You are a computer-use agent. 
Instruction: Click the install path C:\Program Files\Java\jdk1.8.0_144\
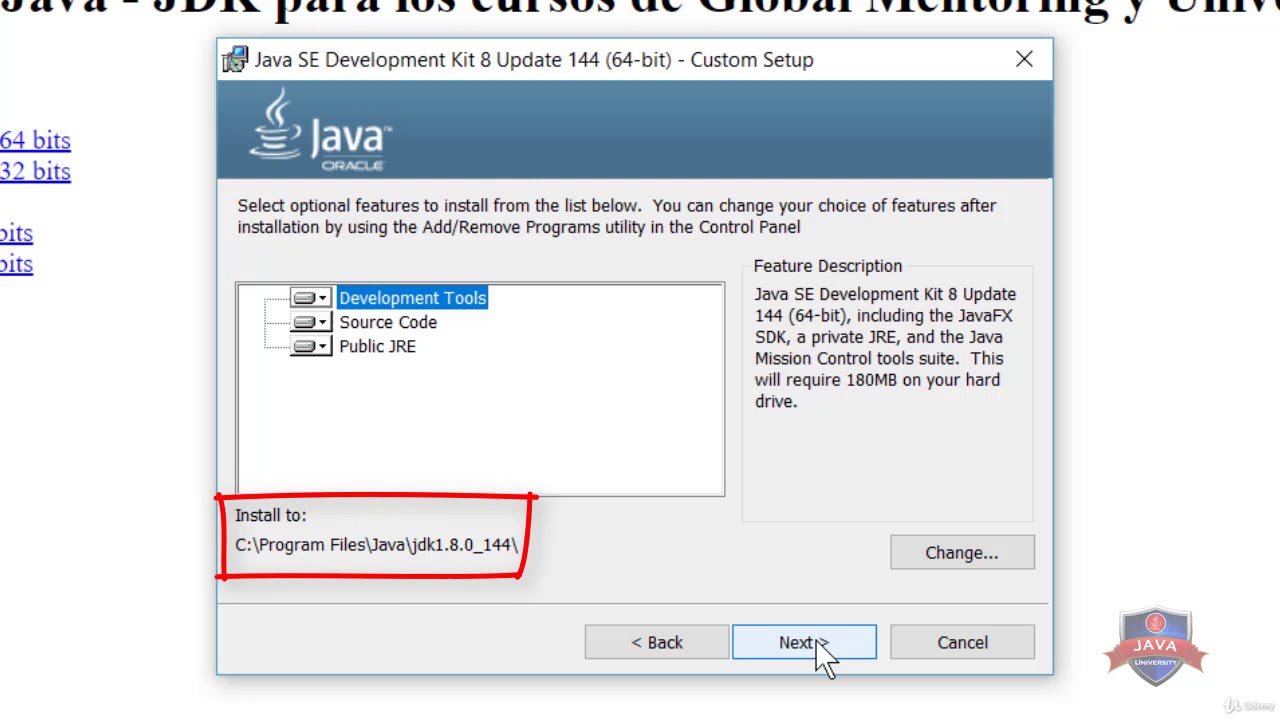(377, 545)
